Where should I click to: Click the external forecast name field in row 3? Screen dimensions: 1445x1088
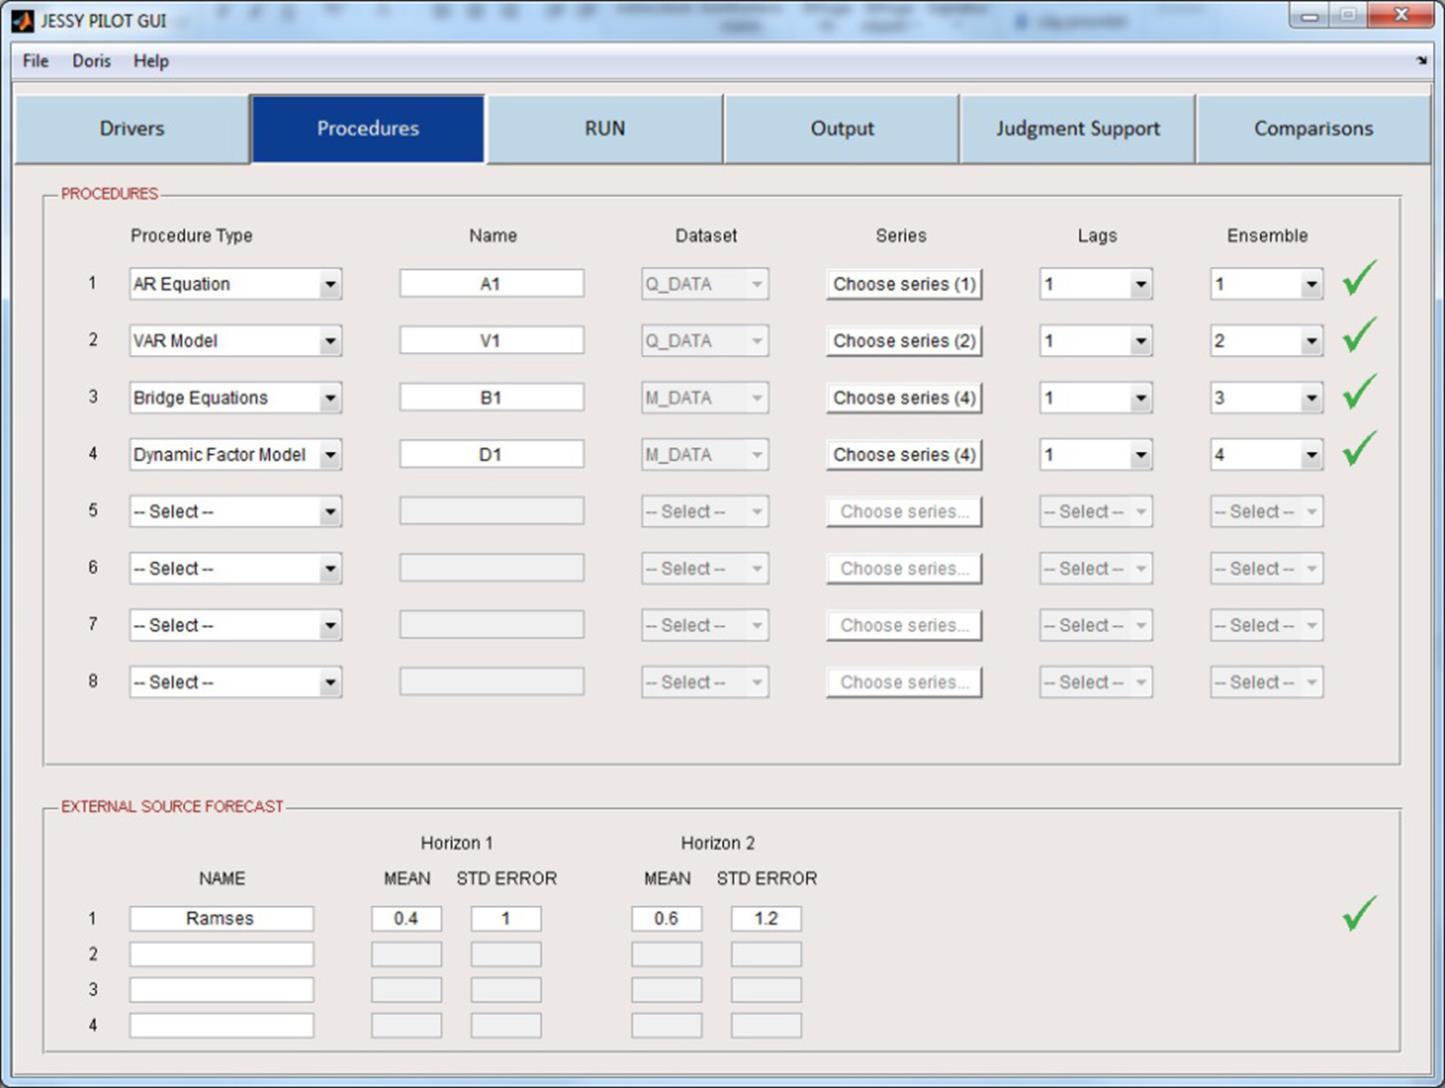[x=221, y=990]
